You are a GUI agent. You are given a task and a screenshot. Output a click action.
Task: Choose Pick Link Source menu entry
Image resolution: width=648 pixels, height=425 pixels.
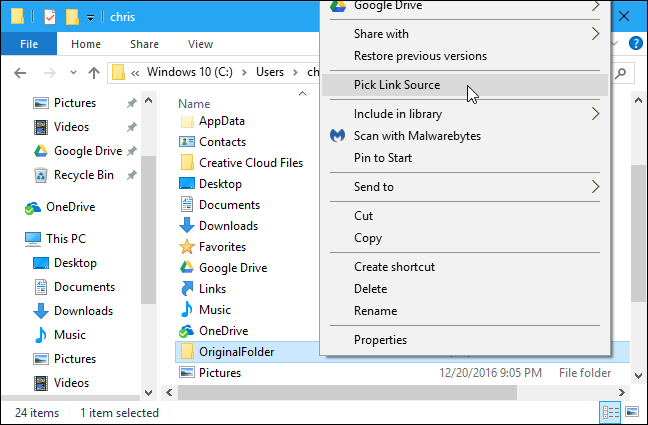[x=397, y=85]
